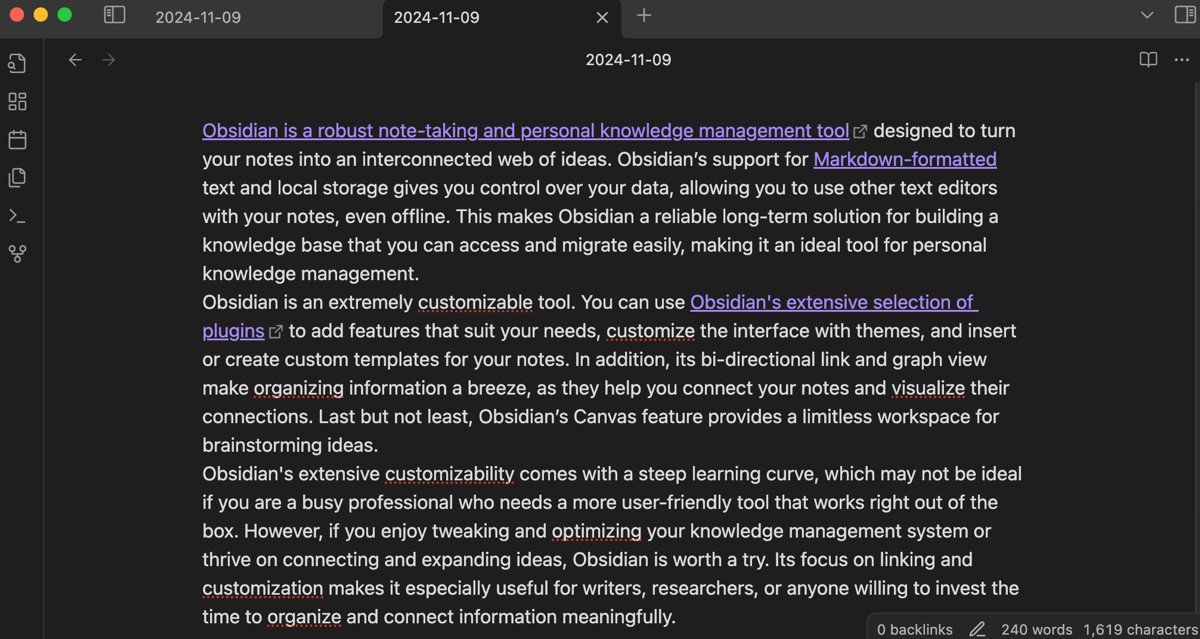Close the active 2024-11-09 tab
Image resolution: width=1200 pixels, height=639 pixels.
(602, 17)
